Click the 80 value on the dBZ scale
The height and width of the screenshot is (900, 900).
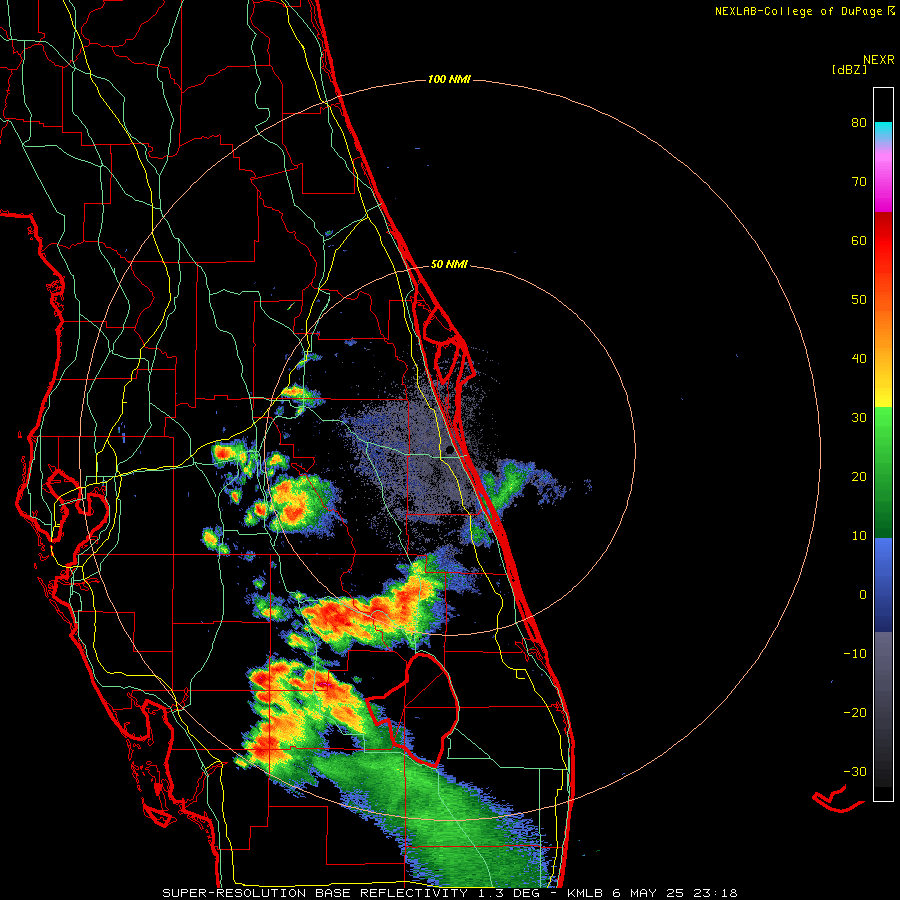tap(859, 123)
